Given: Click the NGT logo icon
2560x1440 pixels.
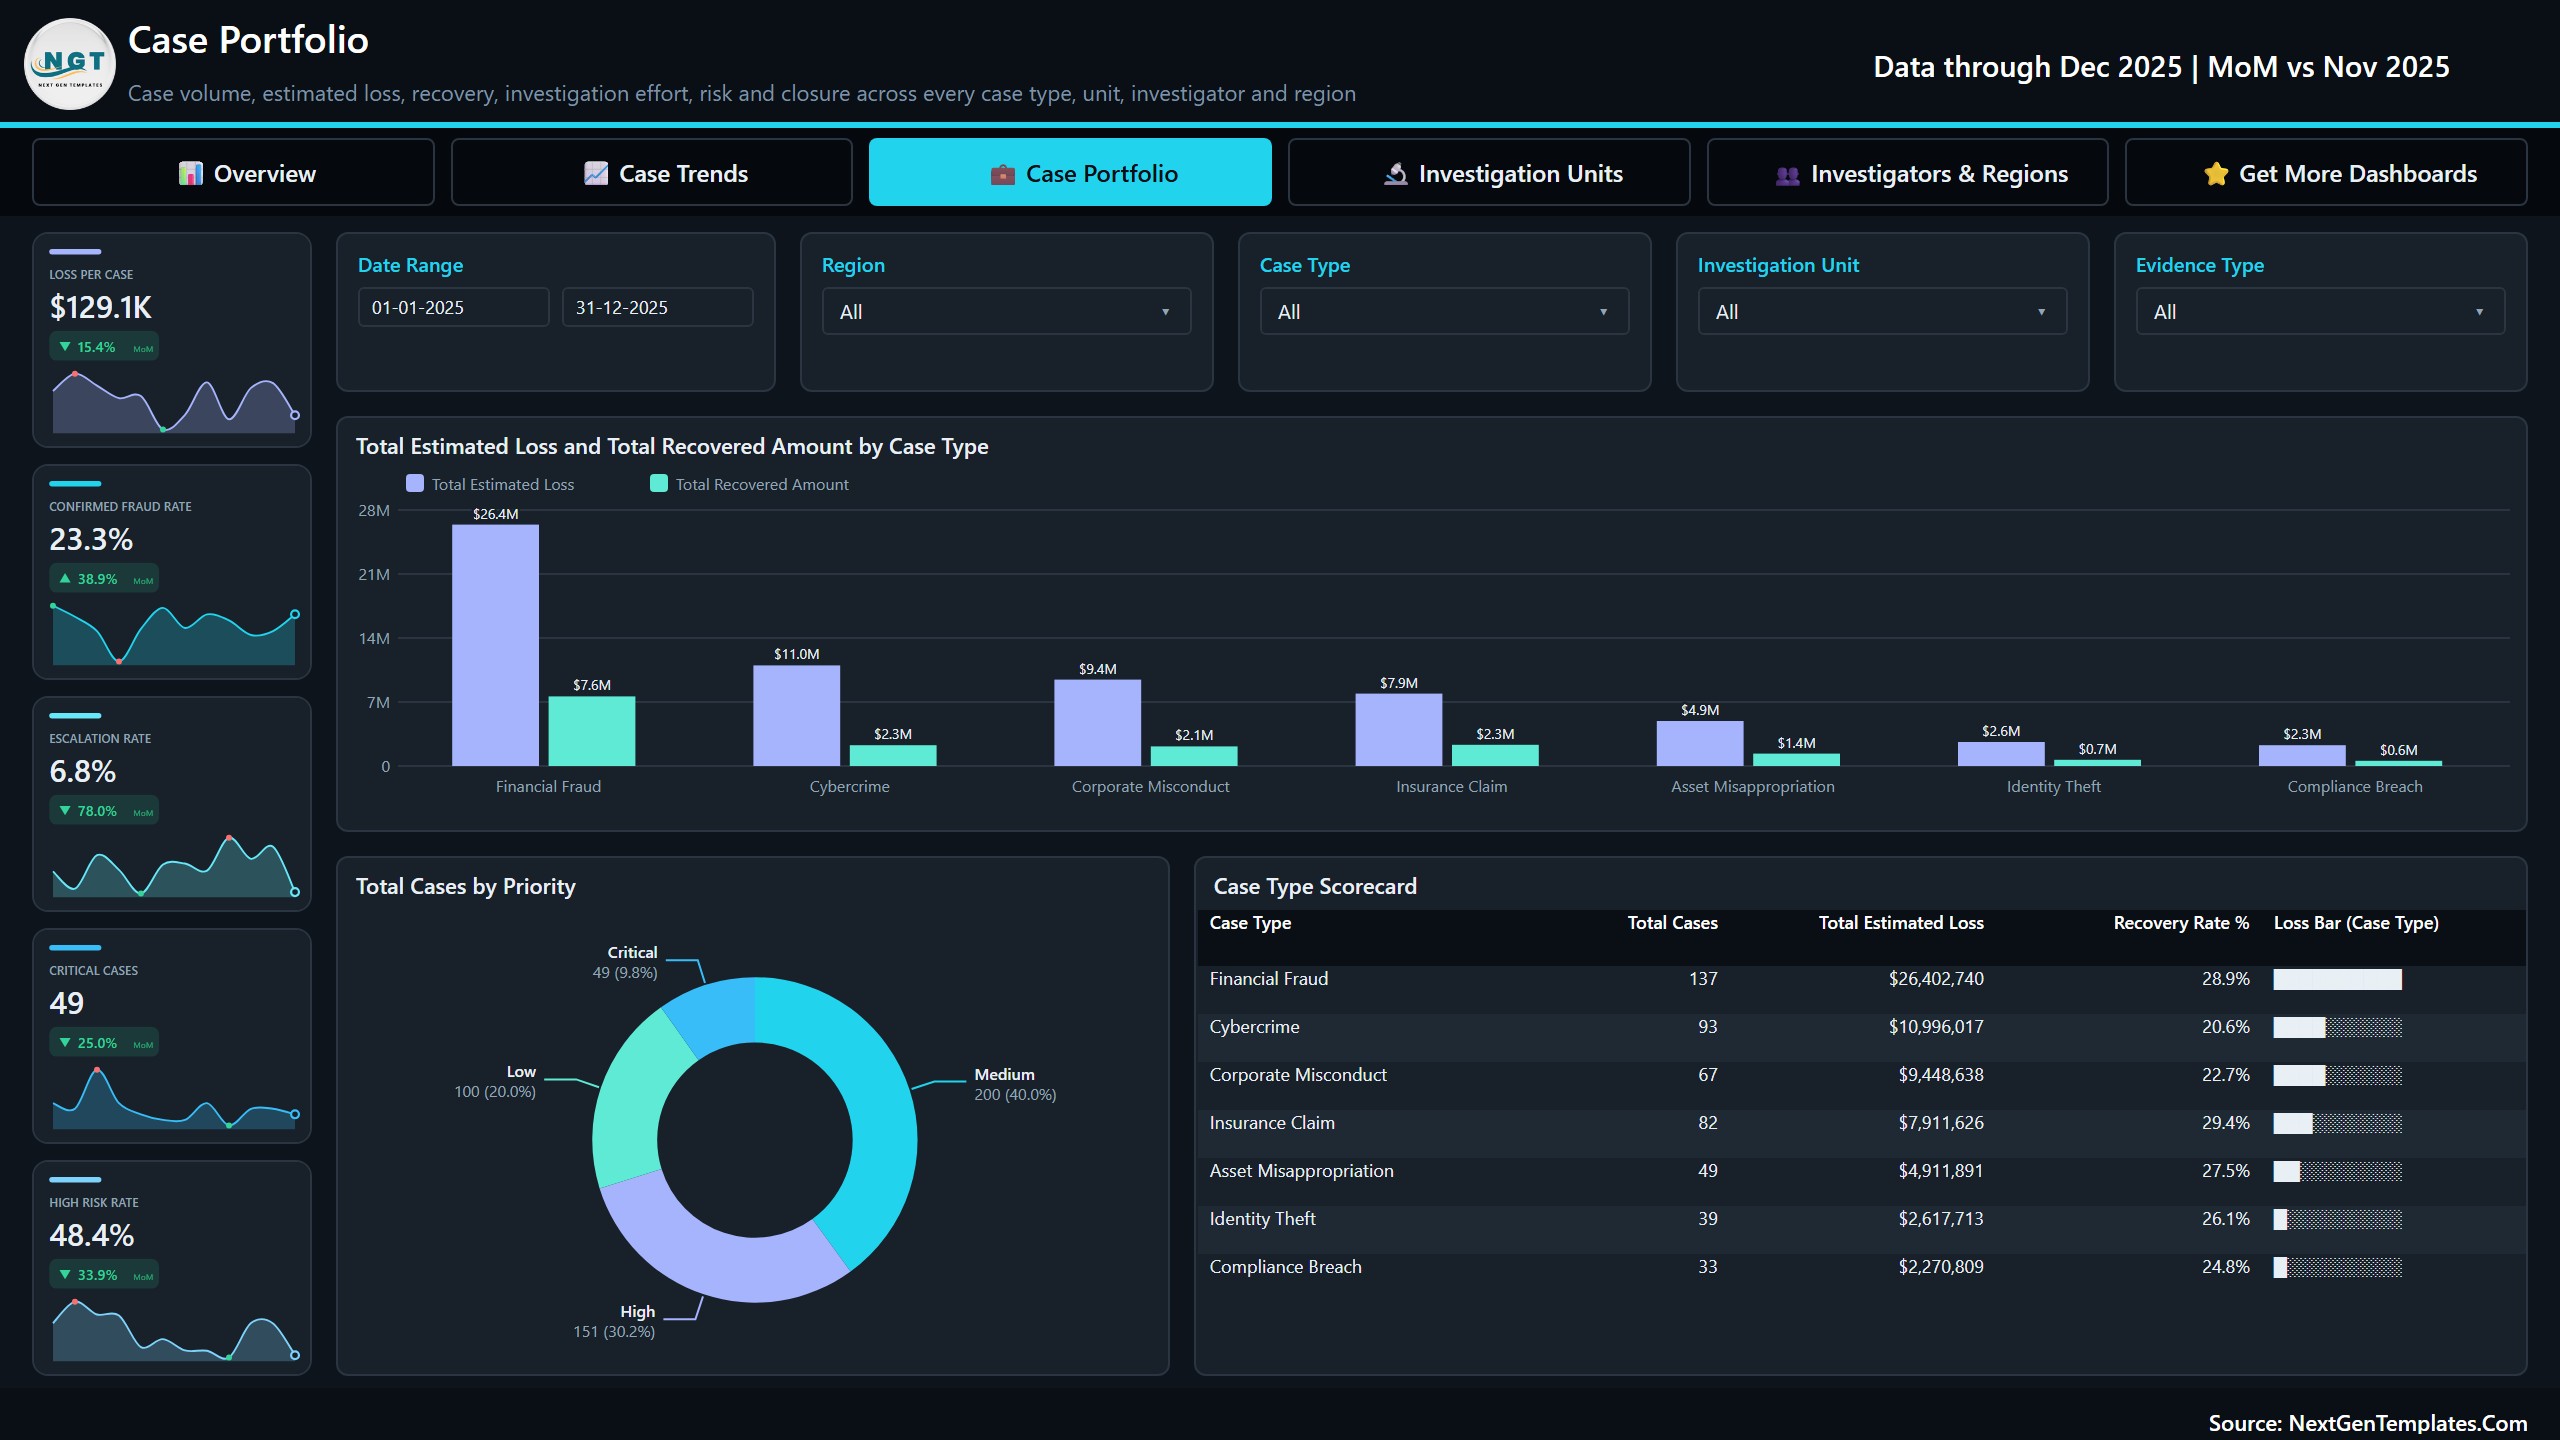Looking at the screenshot, I should 70,64.
